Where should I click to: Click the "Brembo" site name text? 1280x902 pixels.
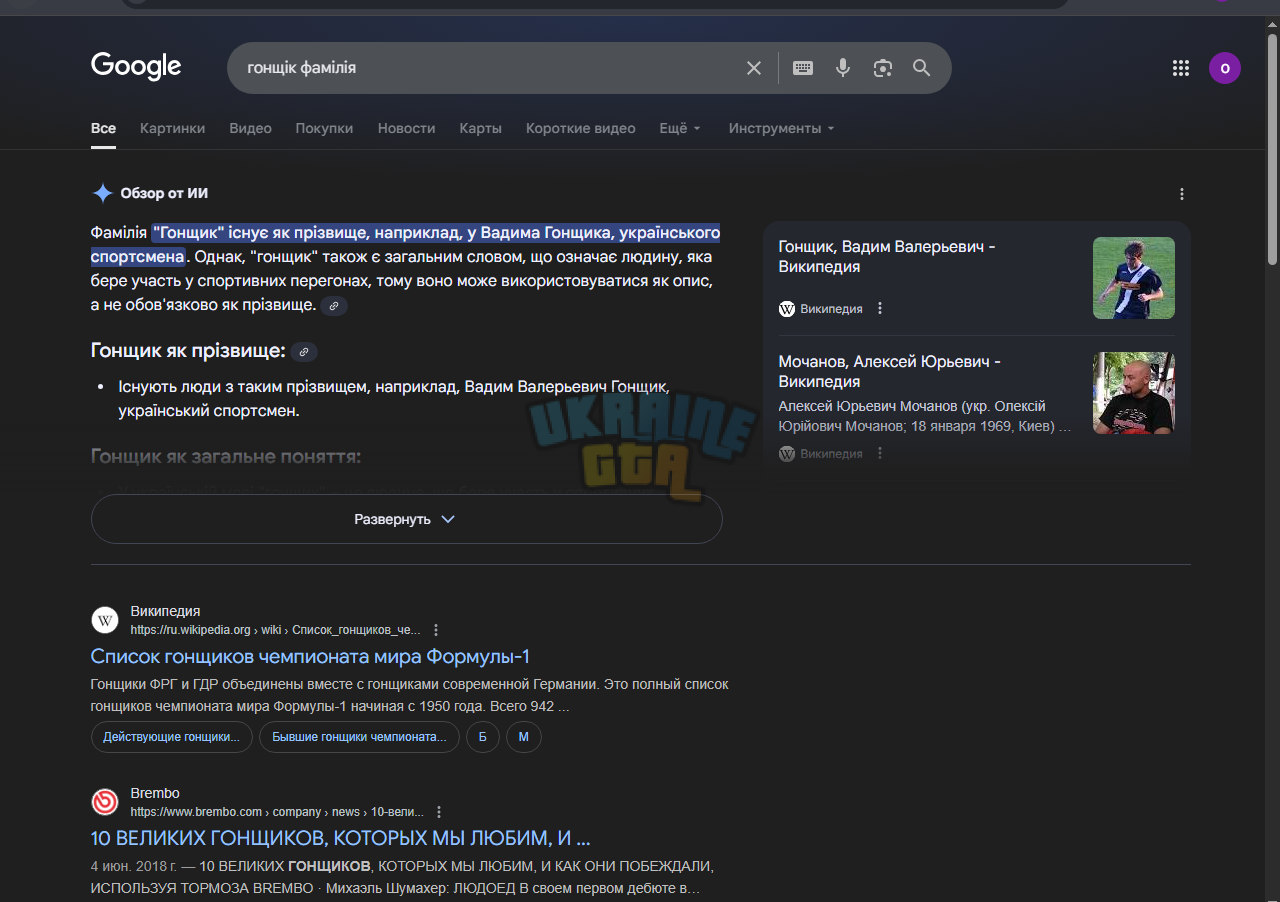point(155,793)
